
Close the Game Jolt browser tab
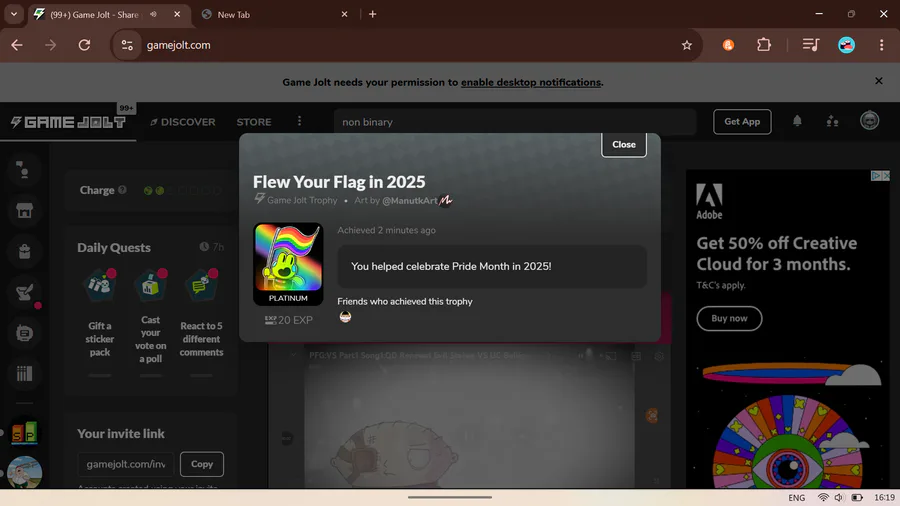177,14
